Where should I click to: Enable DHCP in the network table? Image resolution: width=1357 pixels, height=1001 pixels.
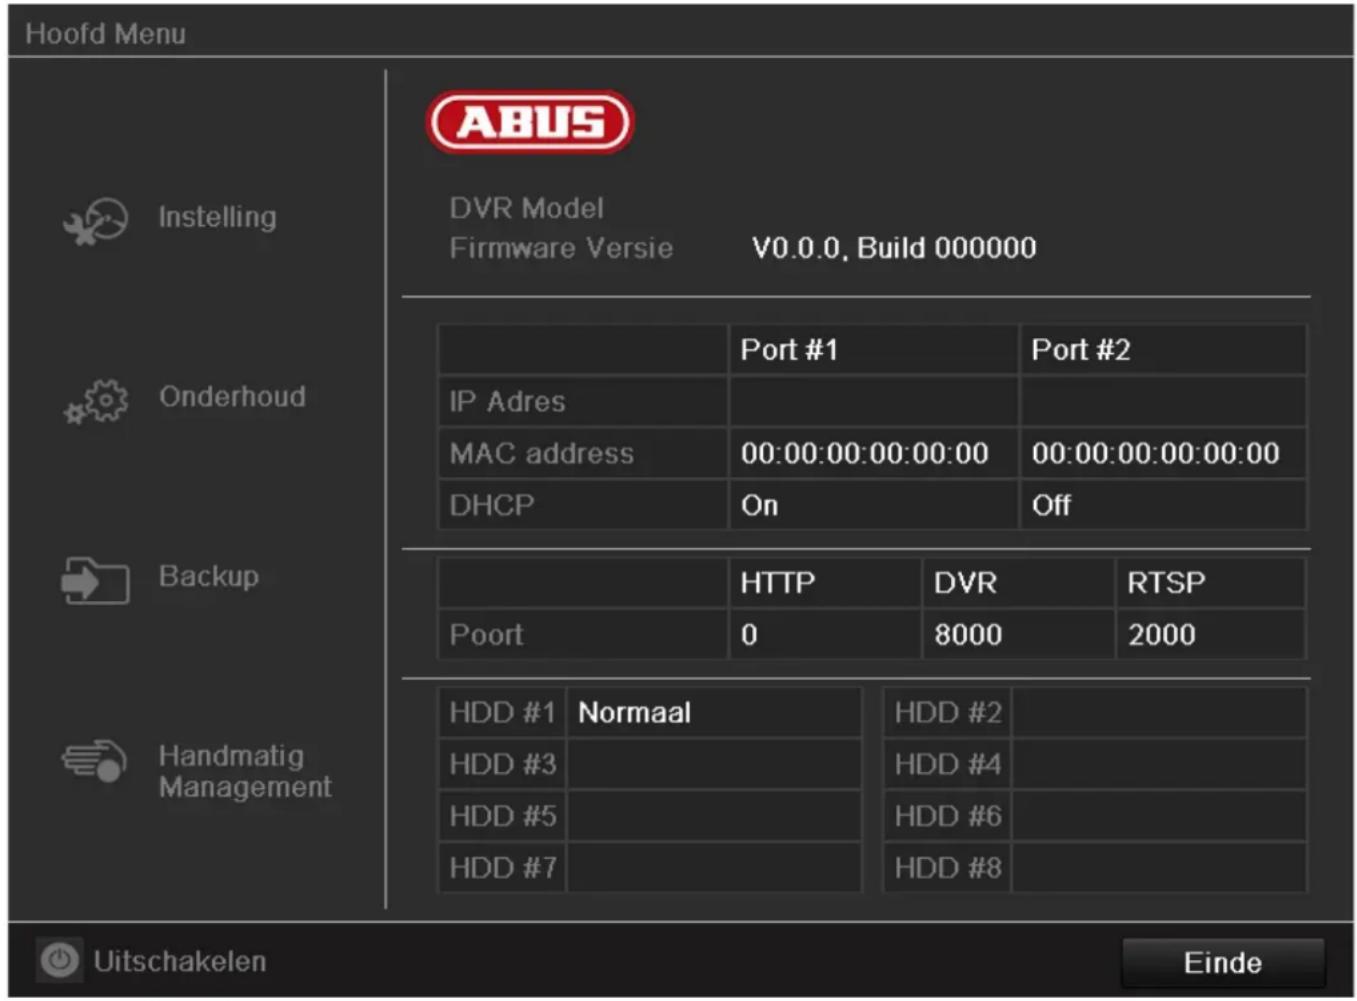click(x=490, y=505)
